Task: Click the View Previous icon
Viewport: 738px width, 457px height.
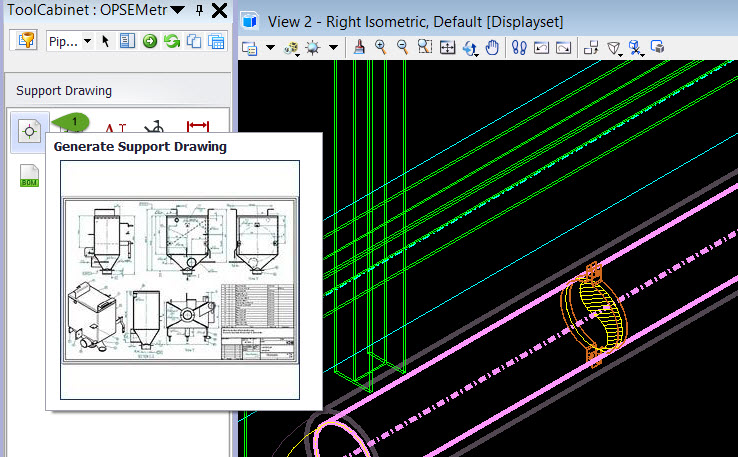Action: 541,47
